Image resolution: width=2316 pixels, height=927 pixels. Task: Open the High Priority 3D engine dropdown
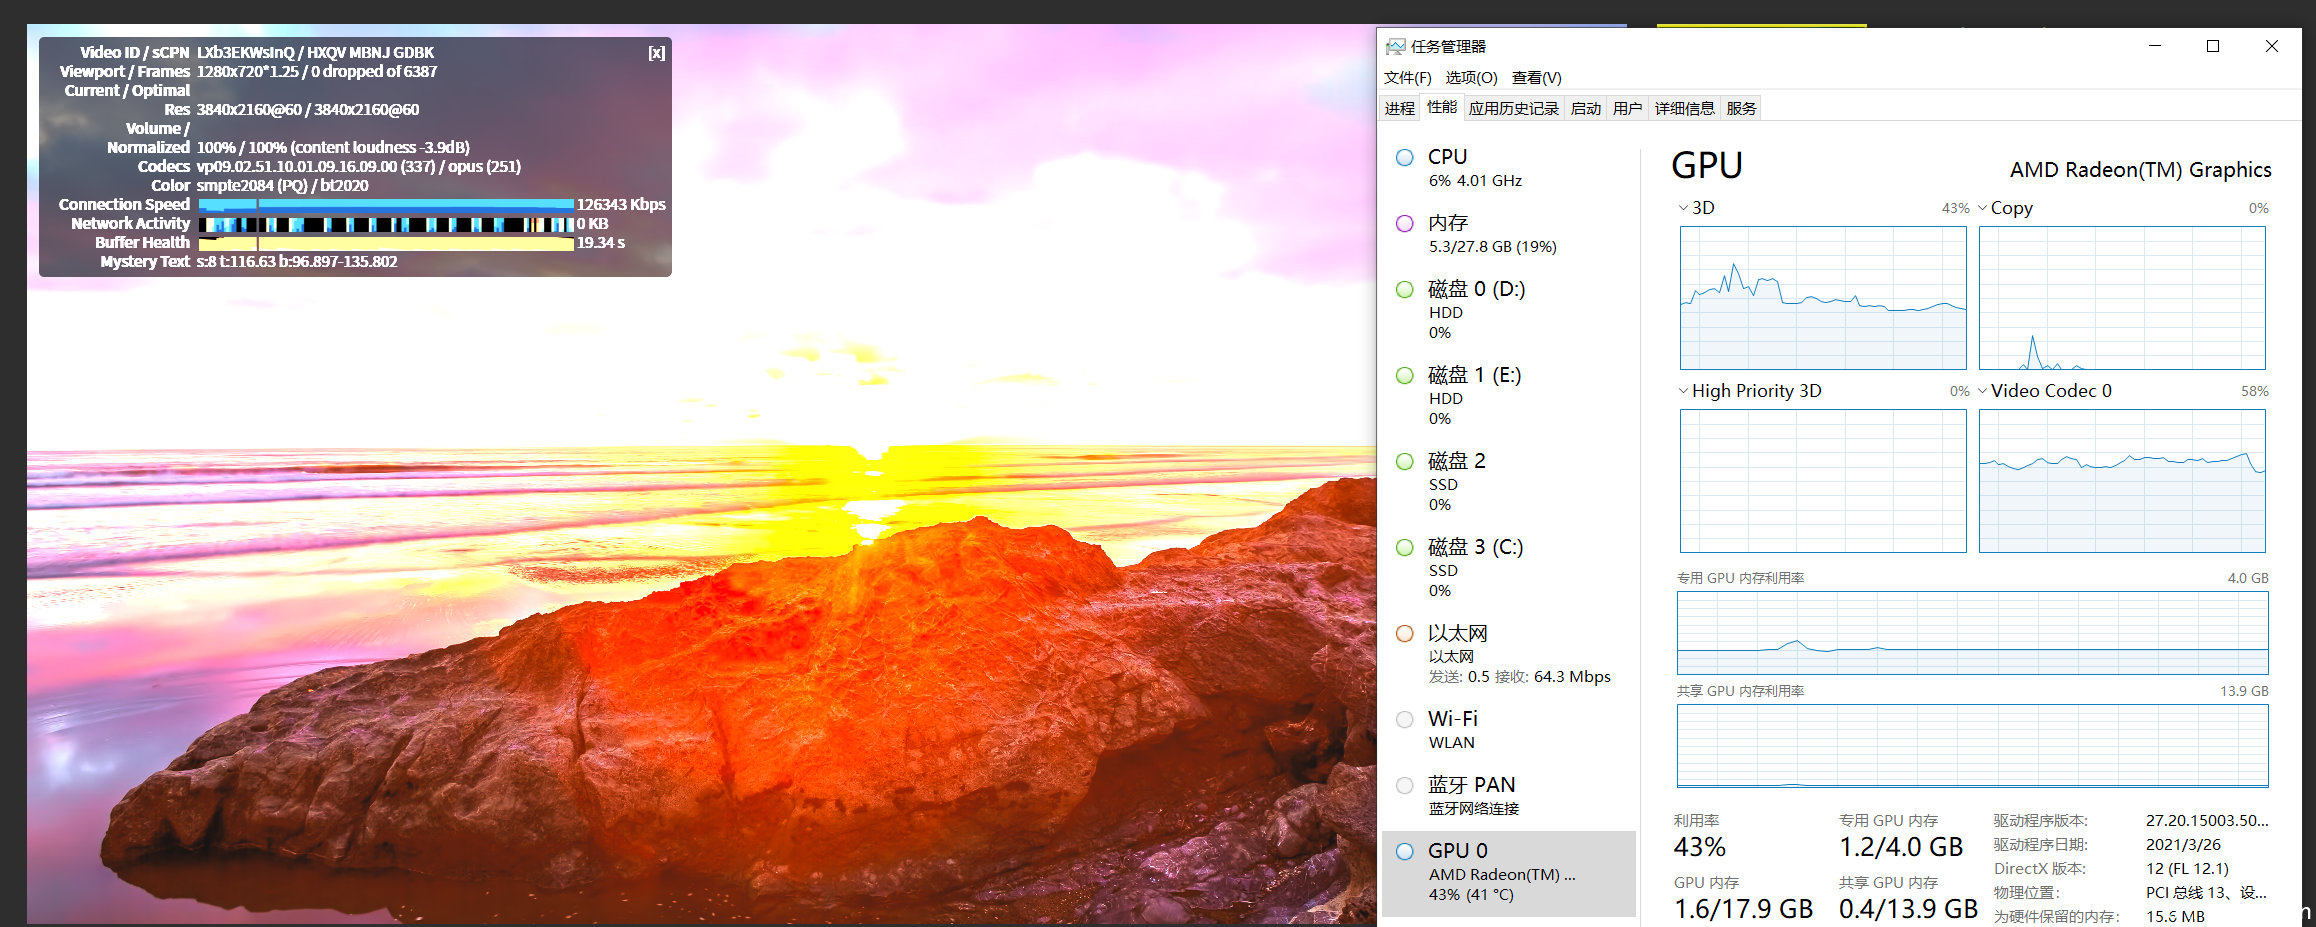tap(1683, 391)
